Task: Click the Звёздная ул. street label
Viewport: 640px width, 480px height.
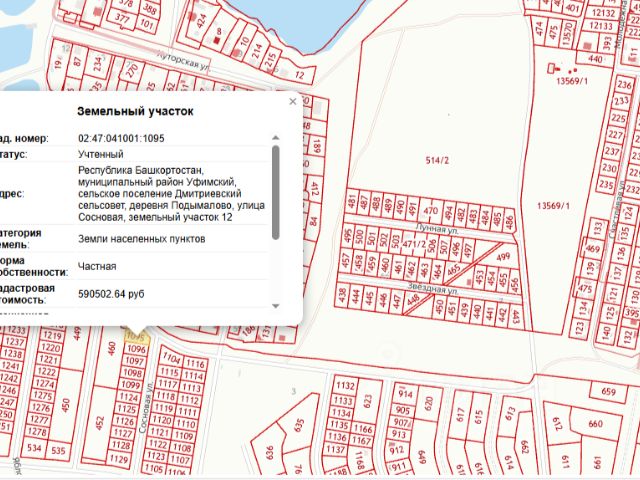Action: (433, 288)
